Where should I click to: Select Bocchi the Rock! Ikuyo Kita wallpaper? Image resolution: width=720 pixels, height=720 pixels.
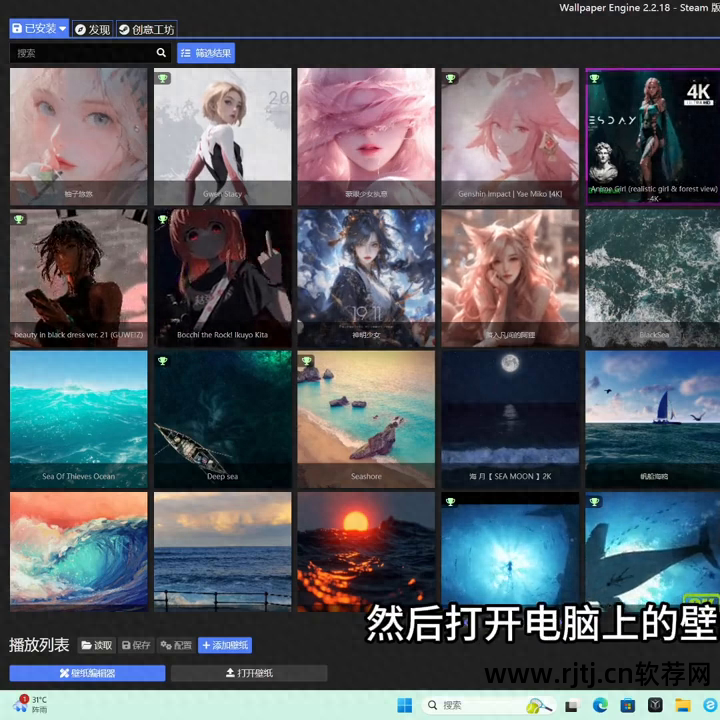tap(223, 278)
